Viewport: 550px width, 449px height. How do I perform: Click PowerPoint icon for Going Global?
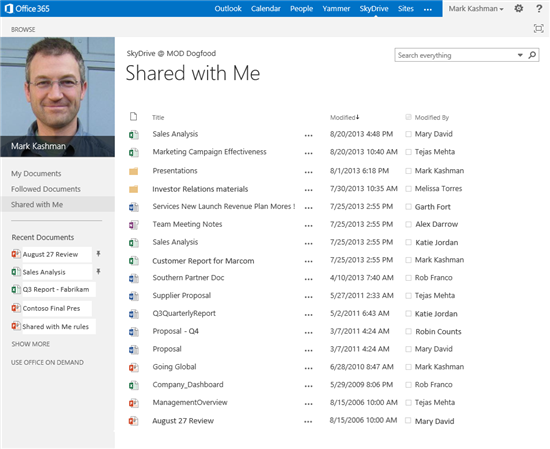133,368
